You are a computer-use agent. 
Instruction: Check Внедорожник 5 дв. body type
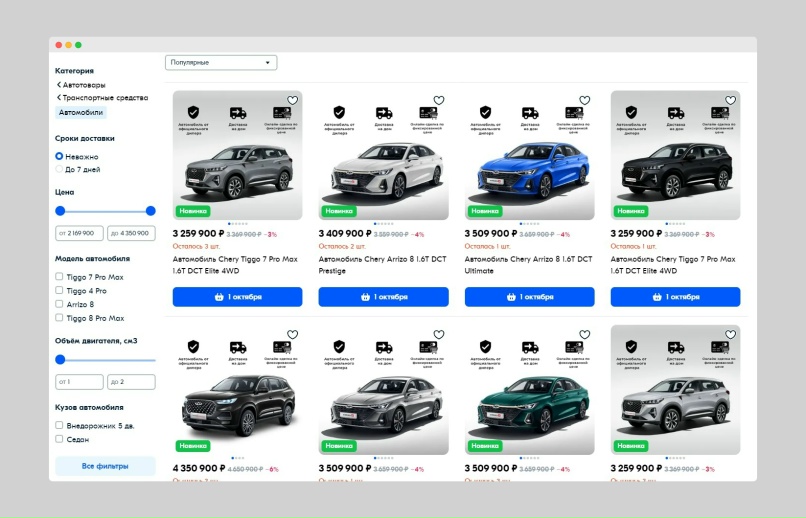[x=59, y=425]
